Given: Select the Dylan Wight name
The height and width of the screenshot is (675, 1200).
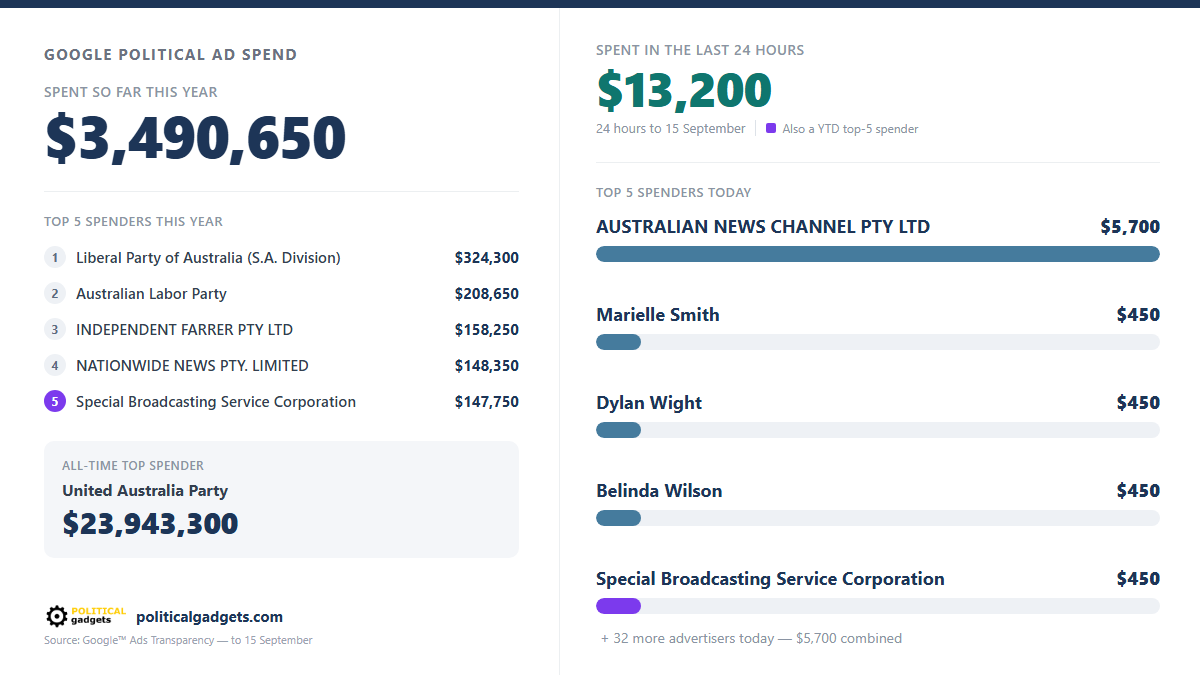Looking at the screenshot, I should click(649, 403).
